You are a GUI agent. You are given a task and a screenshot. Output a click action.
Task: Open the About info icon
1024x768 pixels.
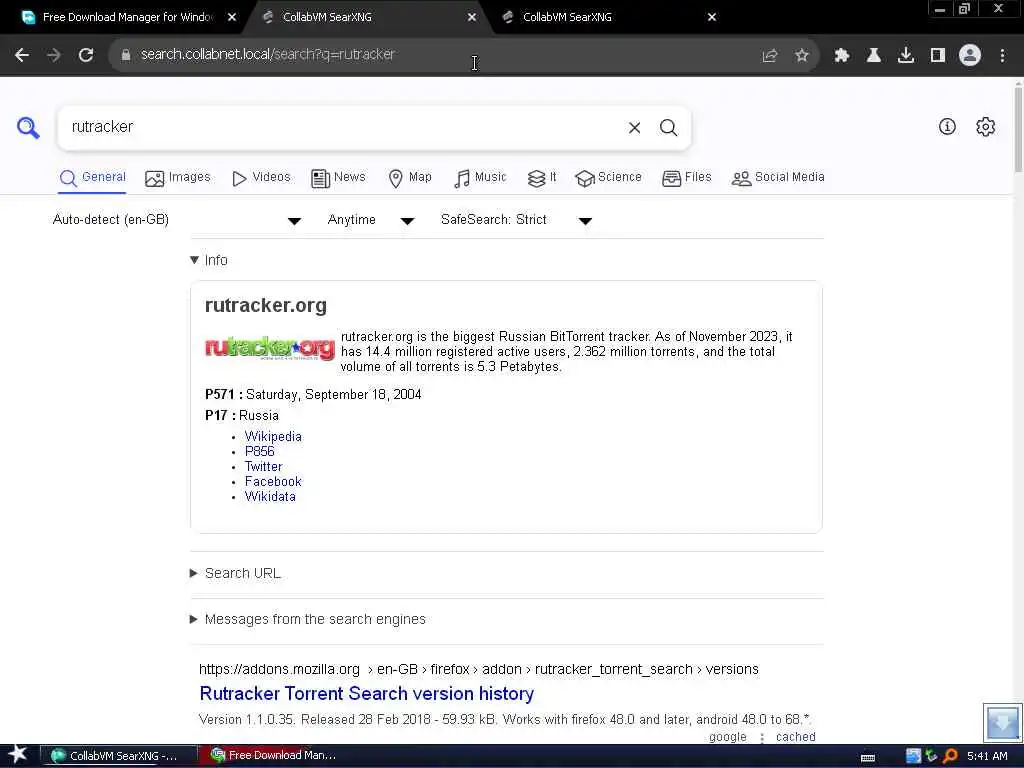pos(947,127)
